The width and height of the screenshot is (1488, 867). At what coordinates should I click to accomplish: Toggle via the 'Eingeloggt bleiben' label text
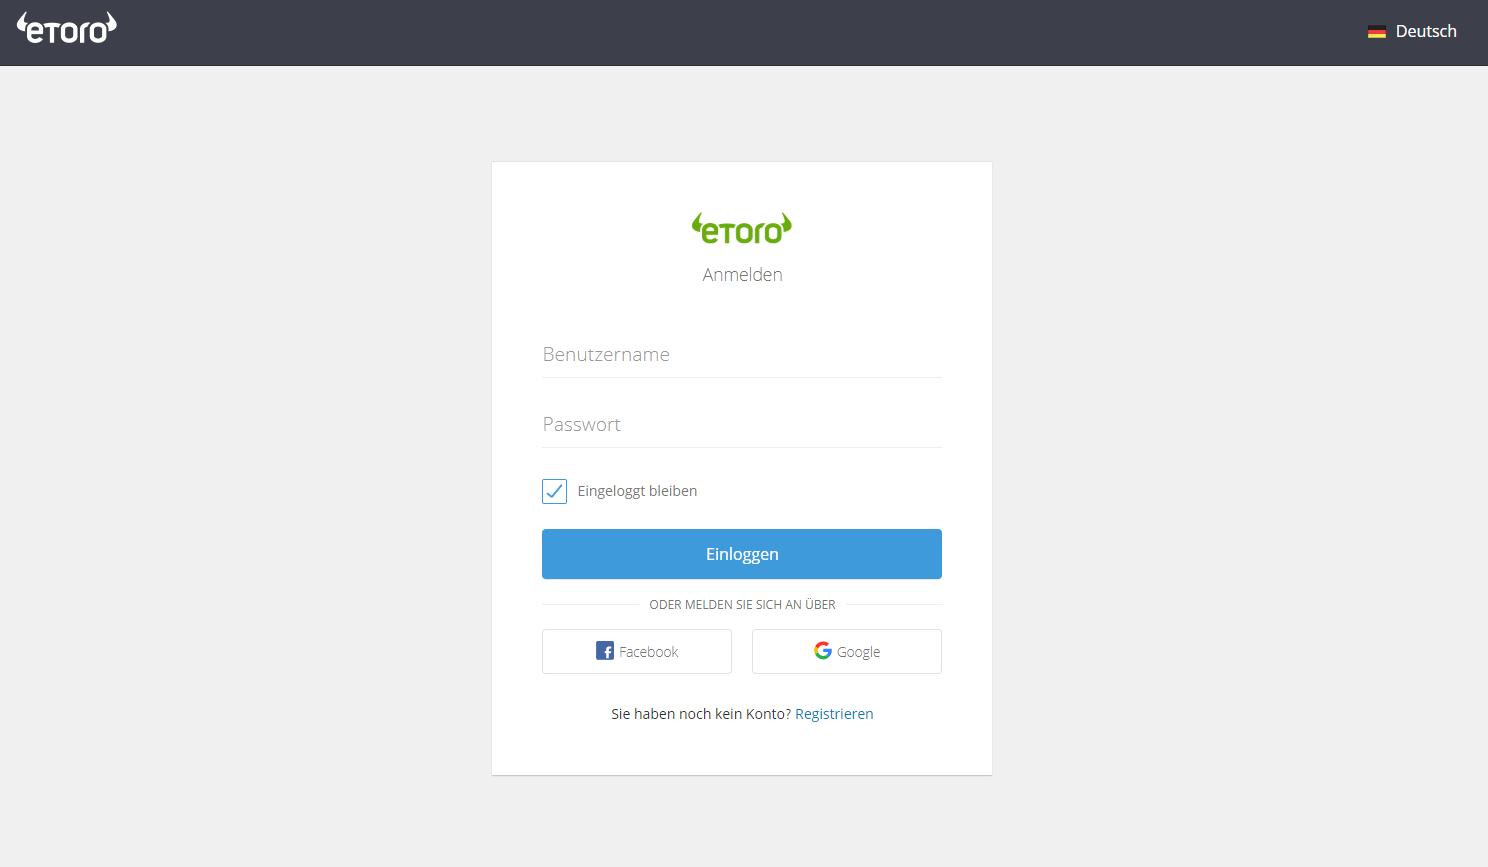point(637,491)
